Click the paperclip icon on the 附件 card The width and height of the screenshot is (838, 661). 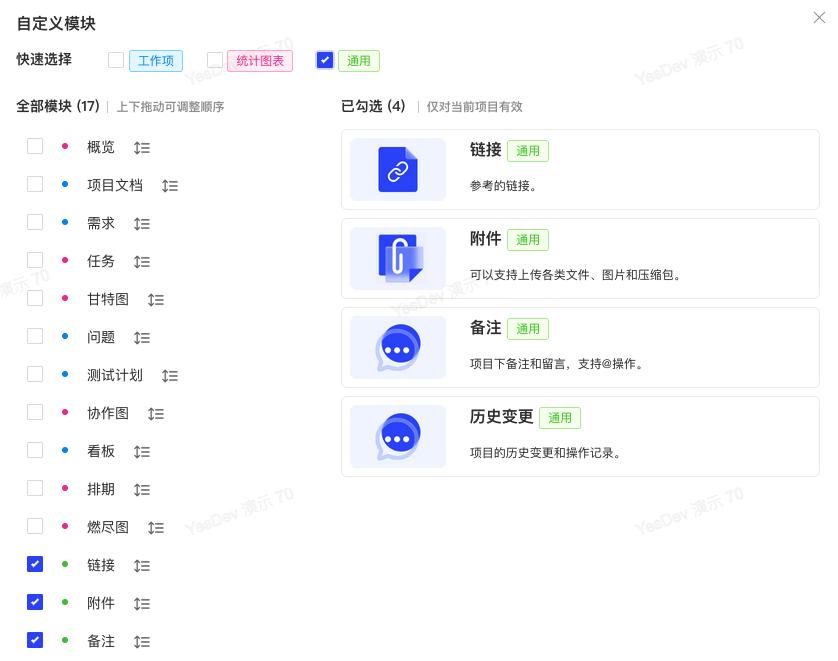tap(397, 258)
